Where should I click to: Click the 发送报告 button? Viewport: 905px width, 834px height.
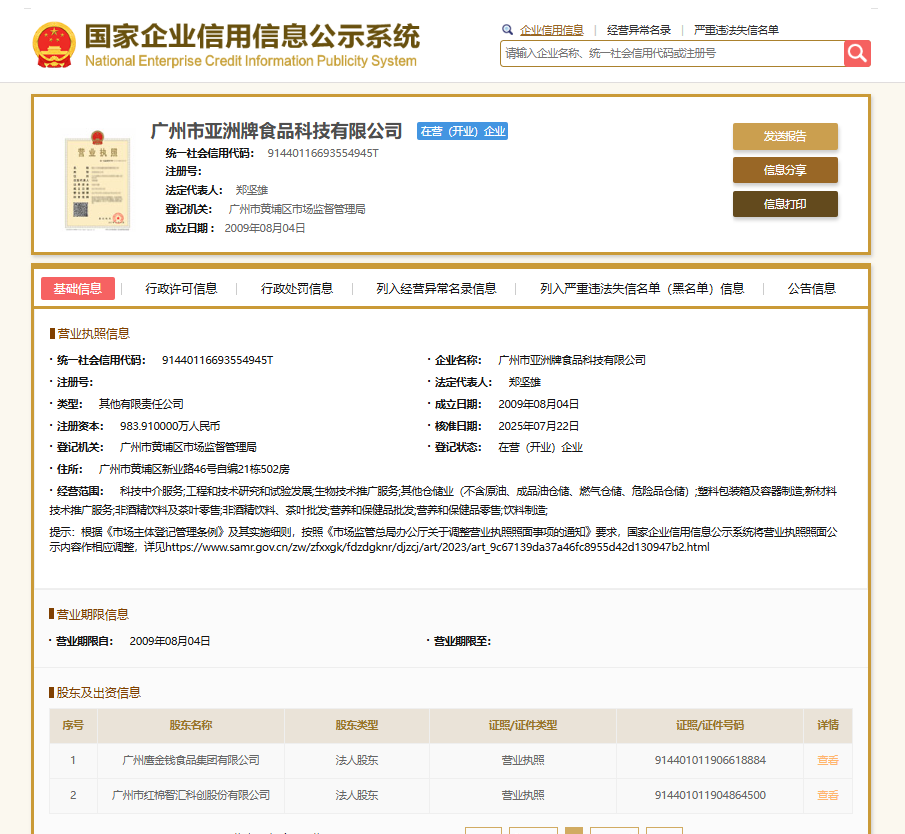[x=785, y=136]
